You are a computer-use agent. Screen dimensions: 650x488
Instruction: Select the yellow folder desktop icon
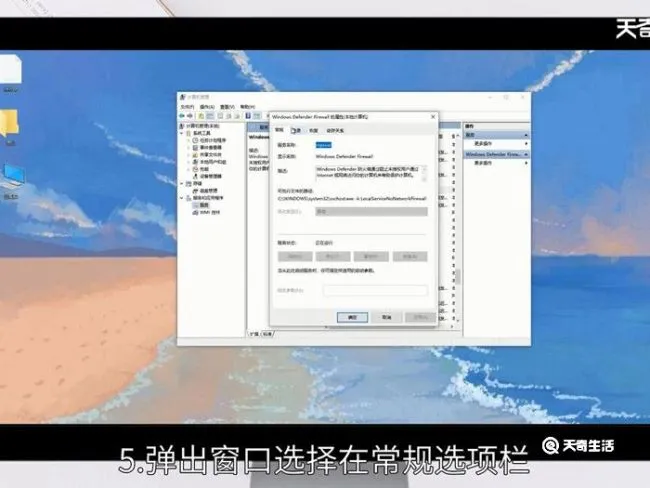pos(9,126)
